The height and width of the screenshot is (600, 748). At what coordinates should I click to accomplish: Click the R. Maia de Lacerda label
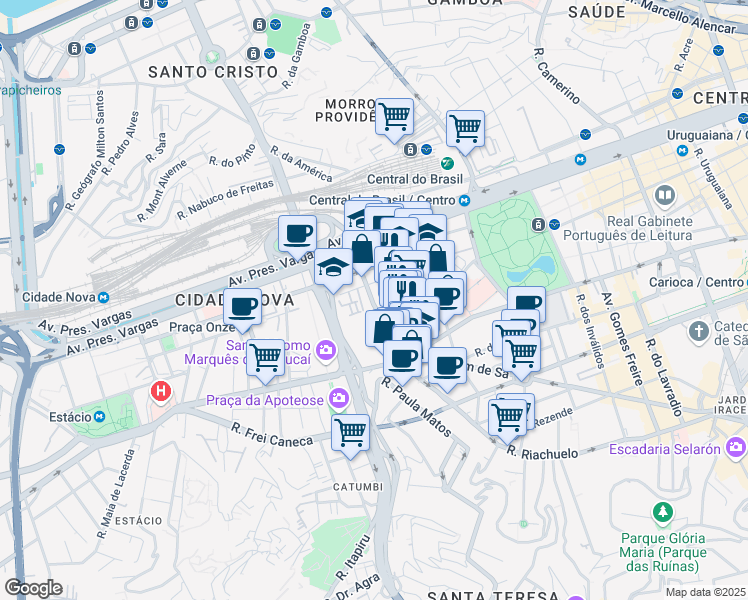click(116, 494)
